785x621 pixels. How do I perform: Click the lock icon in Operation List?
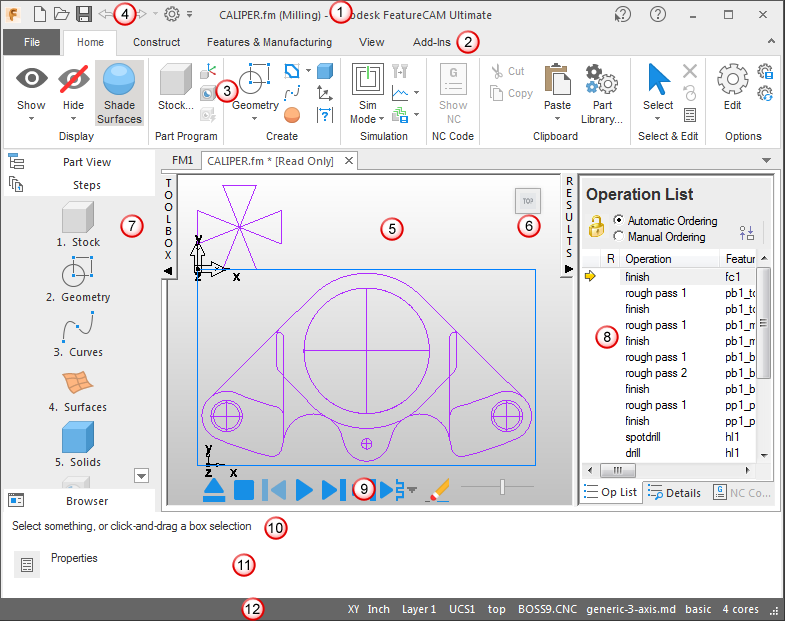pos(596,226)
